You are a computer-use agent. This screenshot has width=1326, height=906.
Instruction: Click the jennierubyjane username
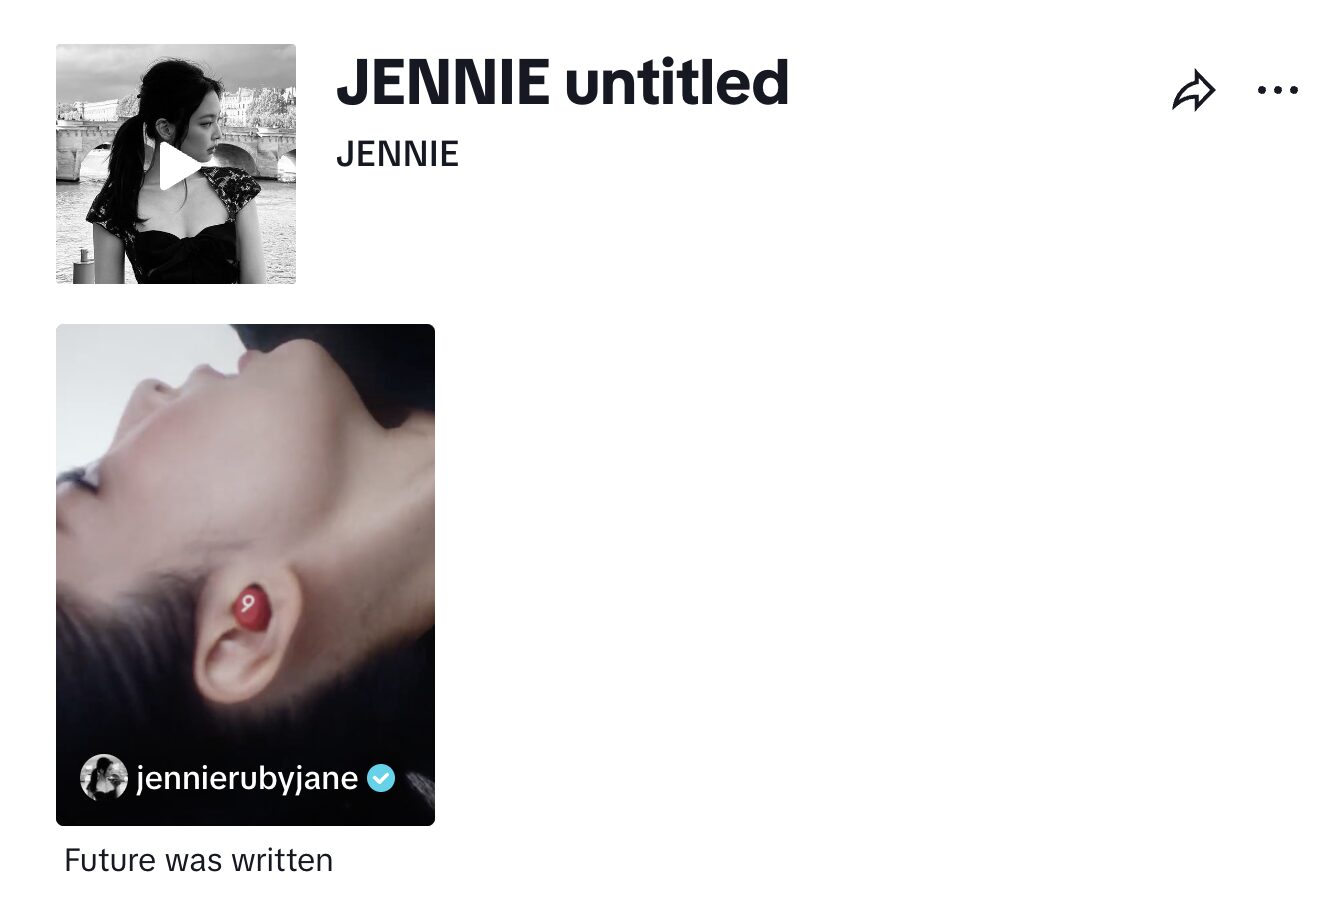click(x=247, y=777)
